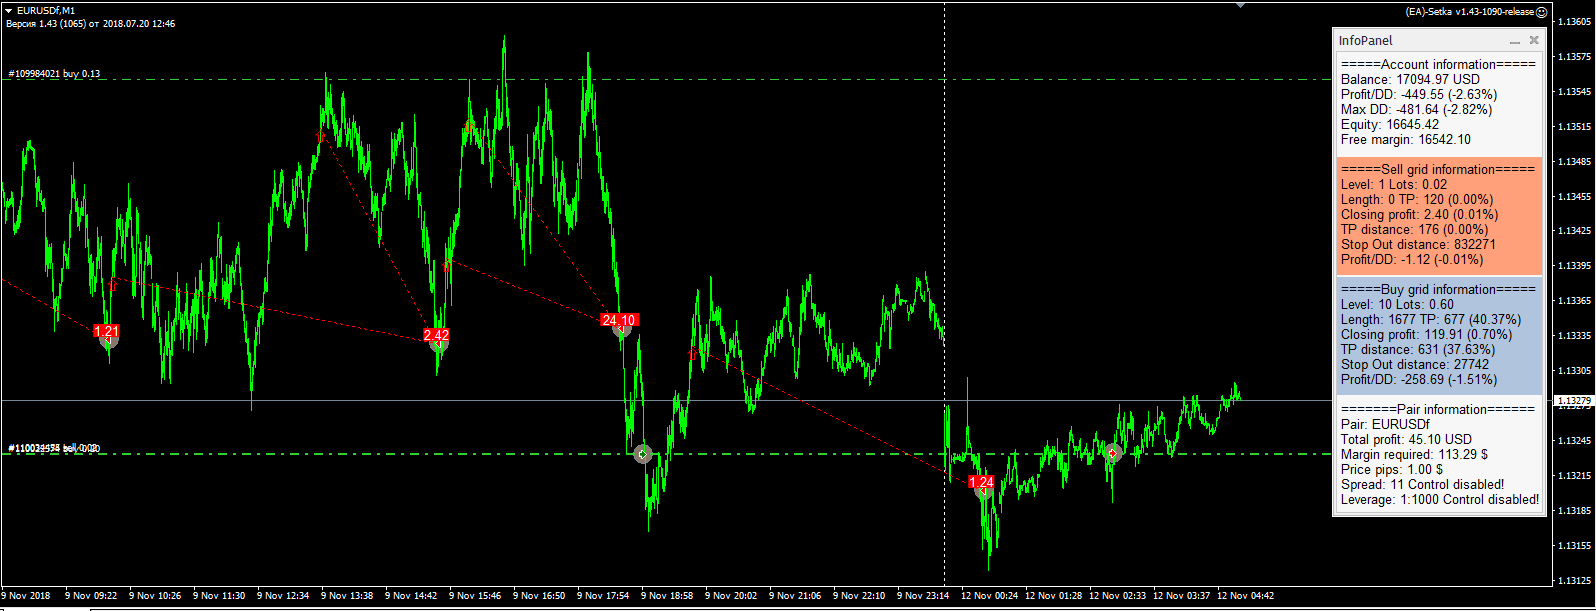
Task: Click the EA name (EA)-Setka v1.43-1090-release
Action: [1469, 12]
